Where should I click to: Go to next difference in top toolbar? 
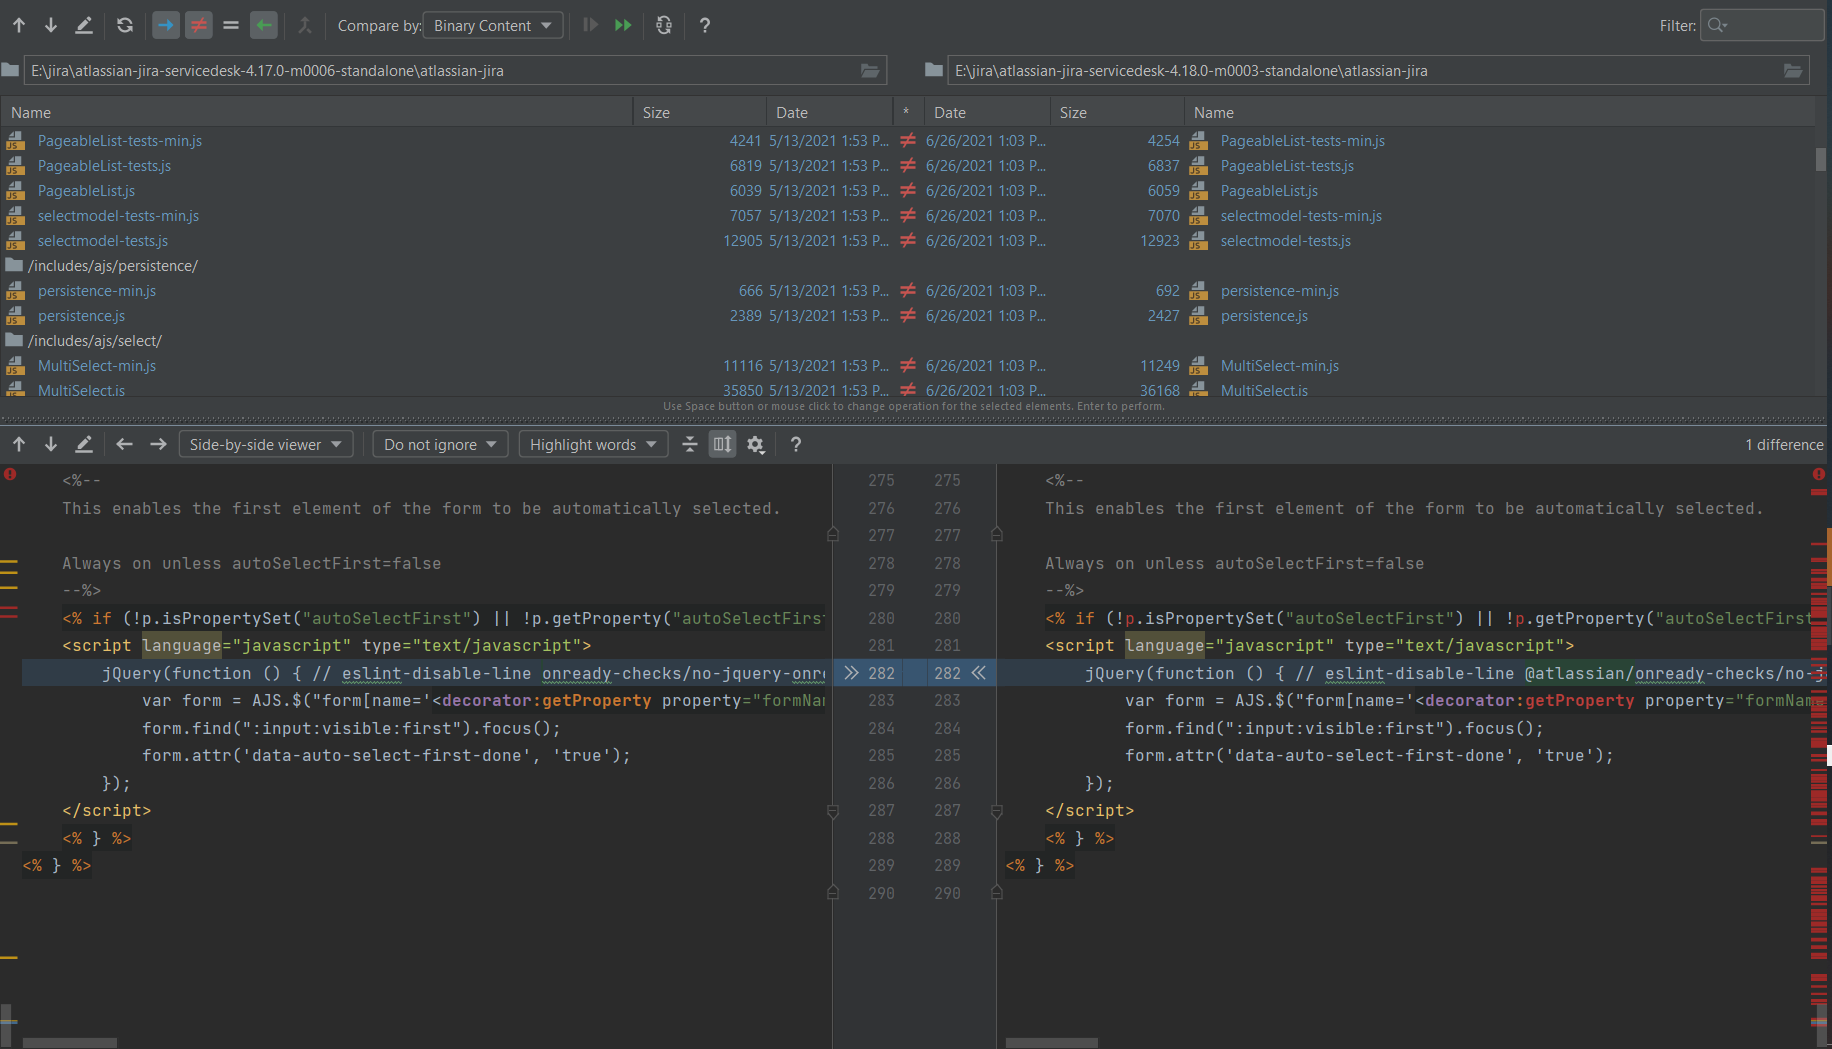50,25
